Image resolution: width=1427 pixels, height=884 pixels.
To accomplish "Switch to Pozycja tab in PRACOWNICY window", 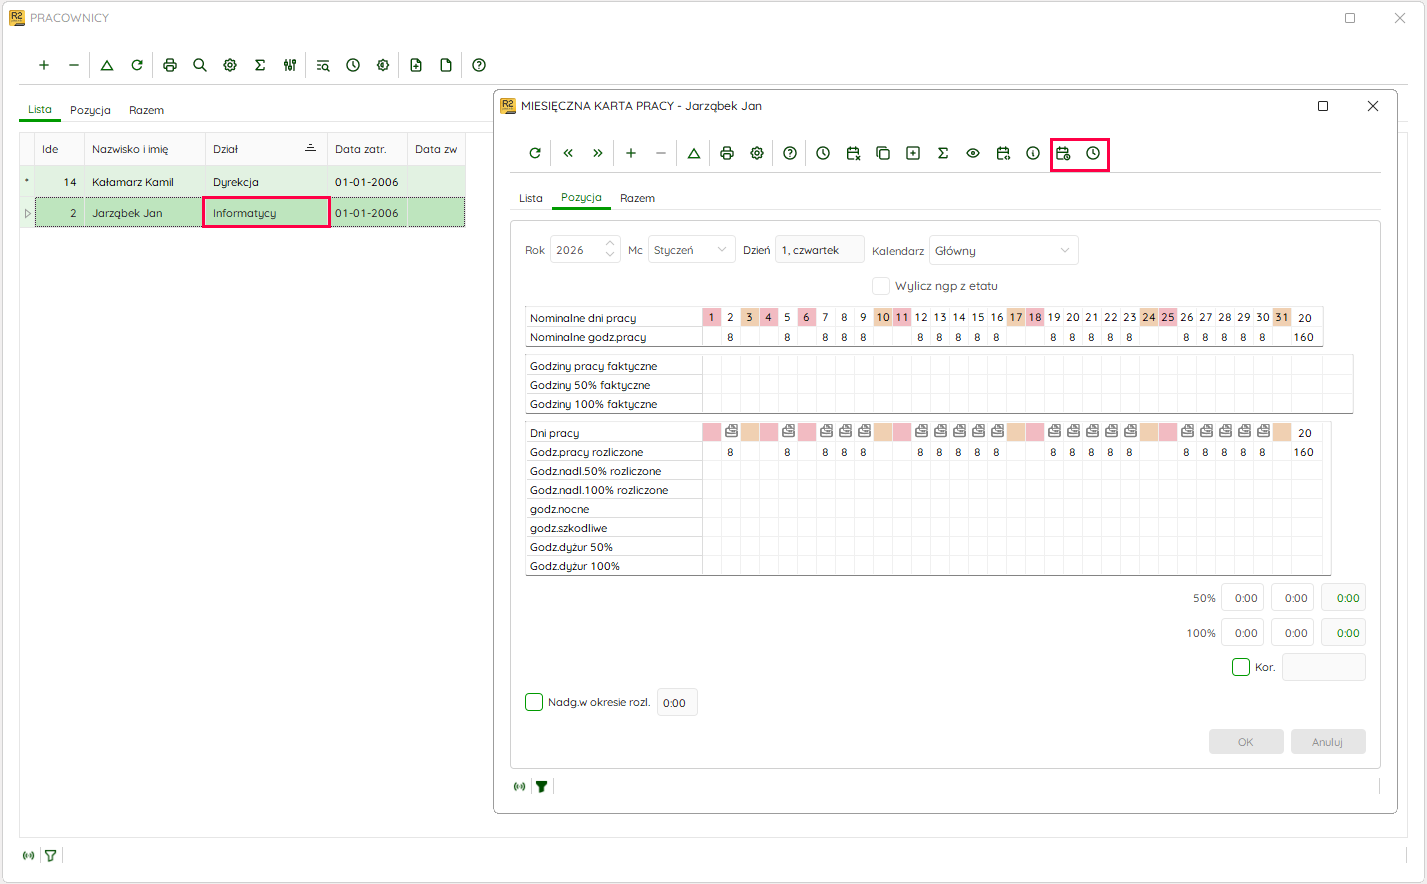I will (90, 110).
